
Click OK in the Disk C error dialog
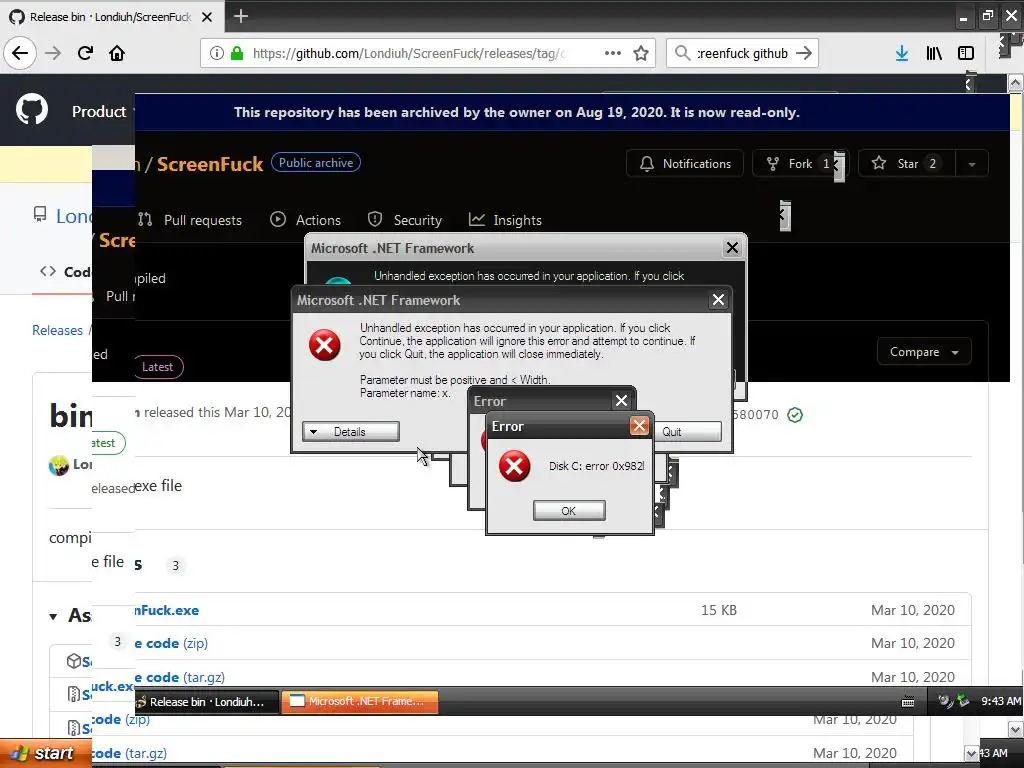[x=569, y=511]
